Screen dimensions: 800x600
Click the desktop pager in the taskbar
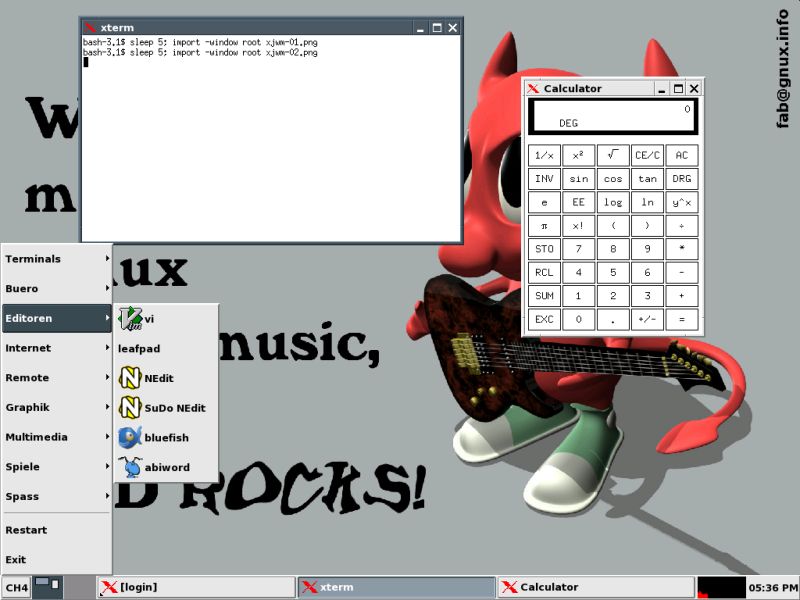click(x=47, y=587)
